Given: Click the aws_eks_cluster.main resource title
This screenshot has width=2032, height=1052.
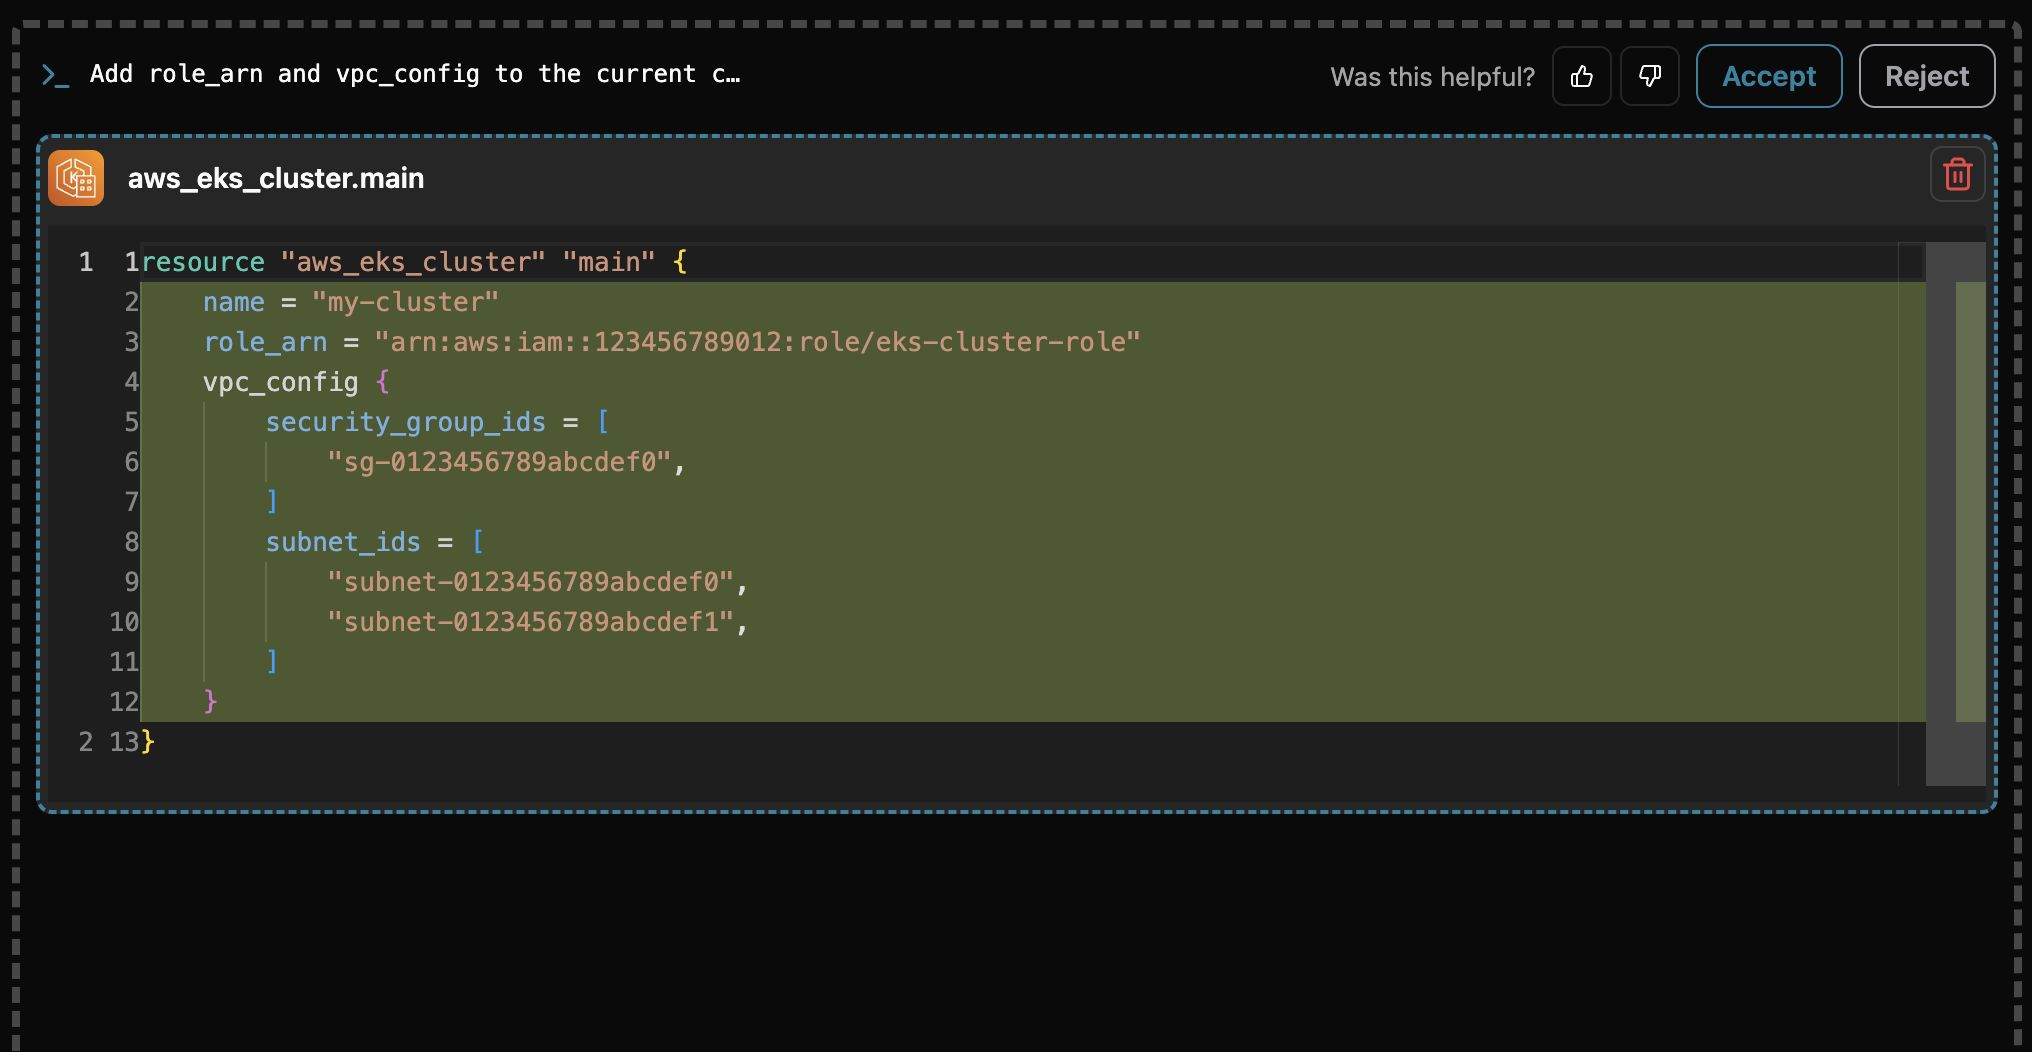Looking at the screenshot, I should coord(276,178).
